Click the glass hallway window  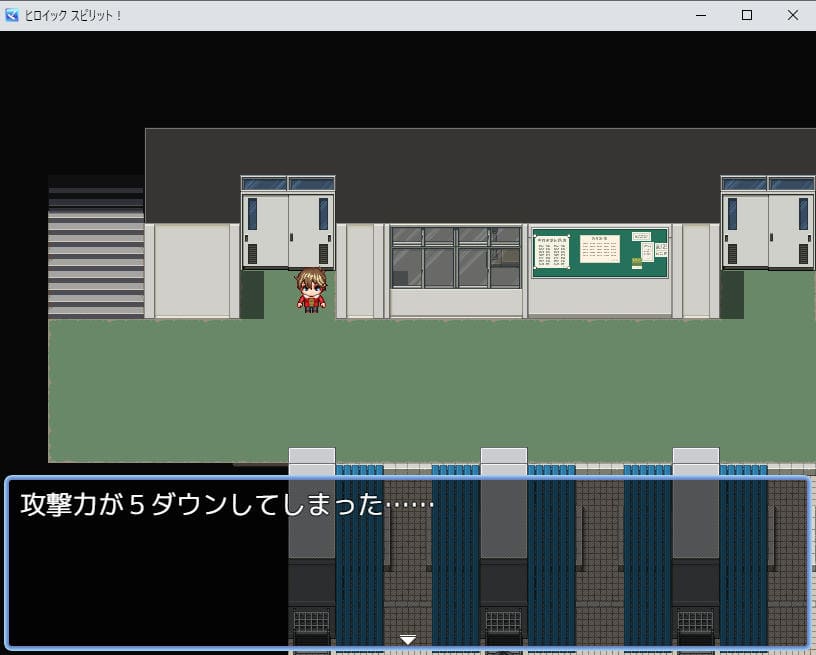(456, 257)
